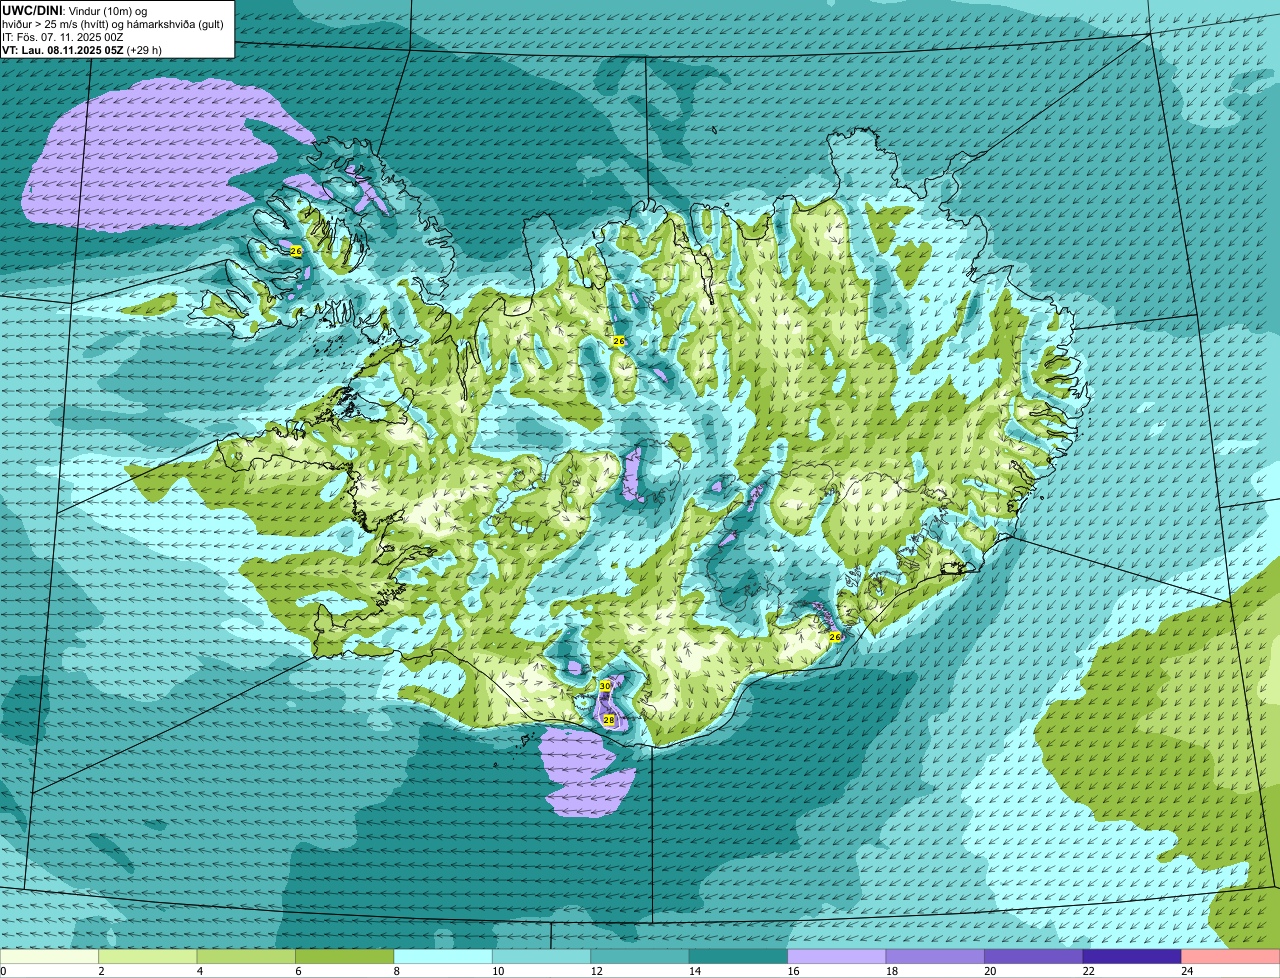
Task: Click the "12" tick label on color scale
Action: (596, 971)
